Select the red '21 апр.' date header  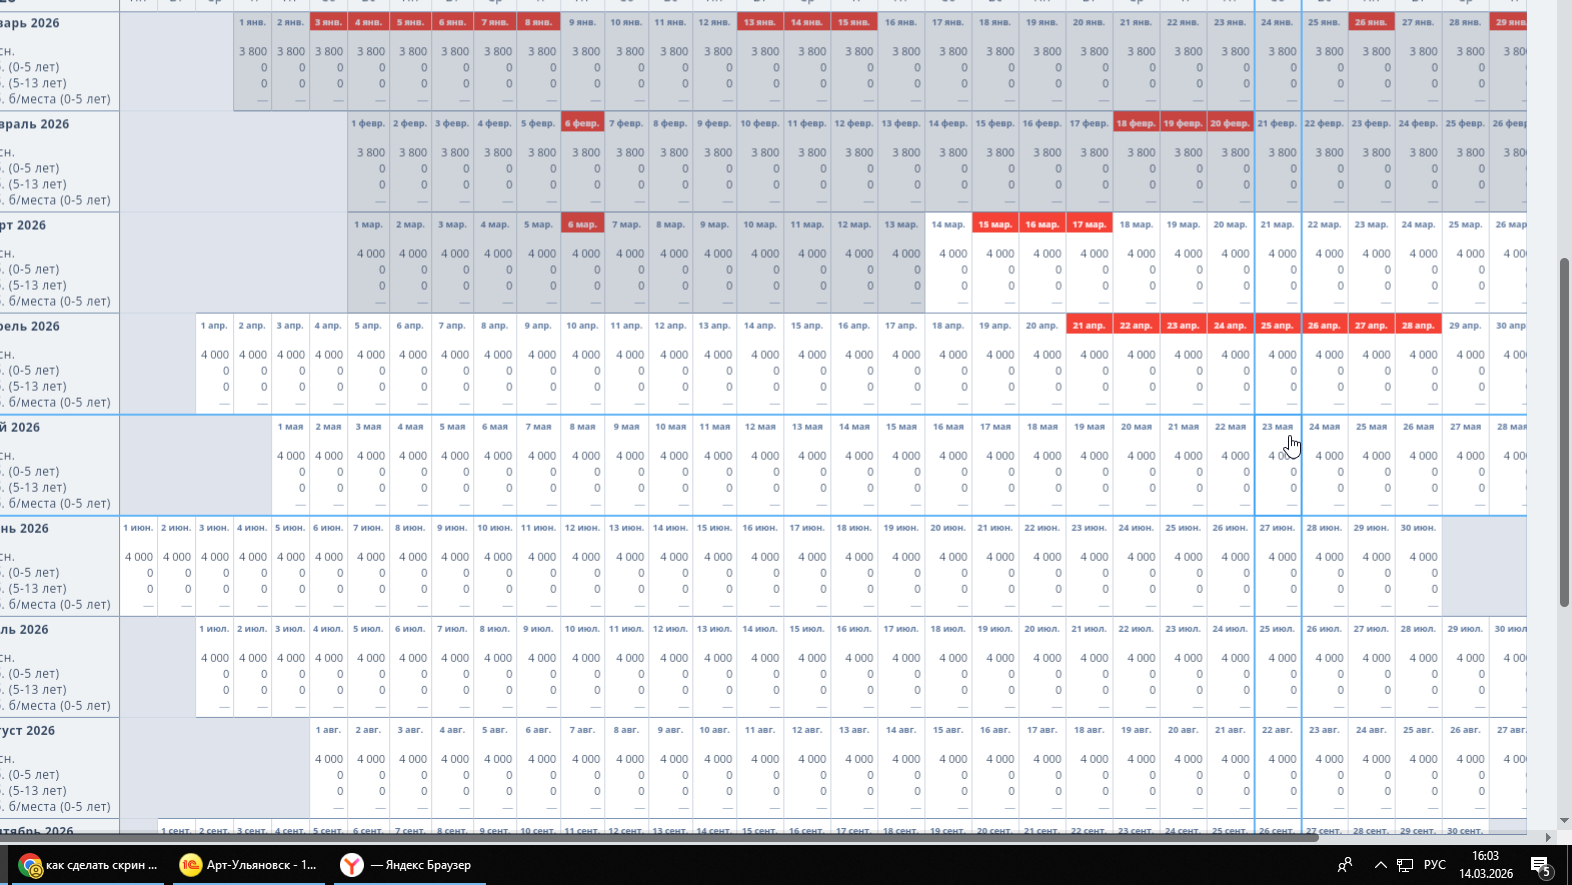[1089, 325]
